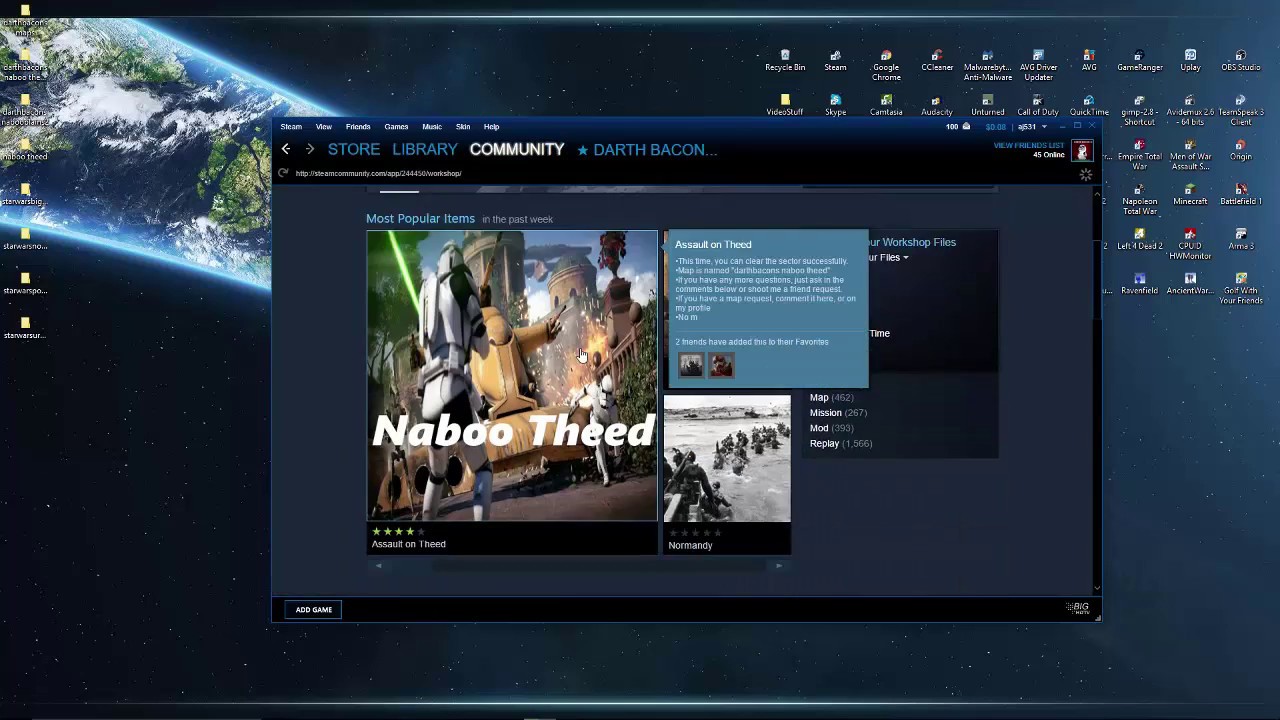Open Google Chrome desktop shortcut
The image size is (1280, 720).
click(886, 66)
